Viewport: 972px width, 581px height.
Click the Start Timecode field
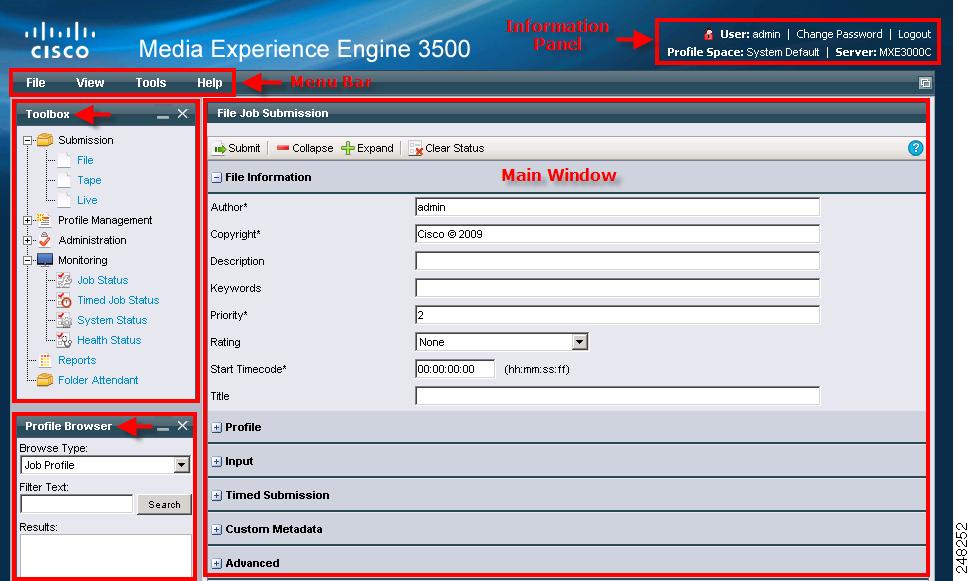(x=455, y=369)
